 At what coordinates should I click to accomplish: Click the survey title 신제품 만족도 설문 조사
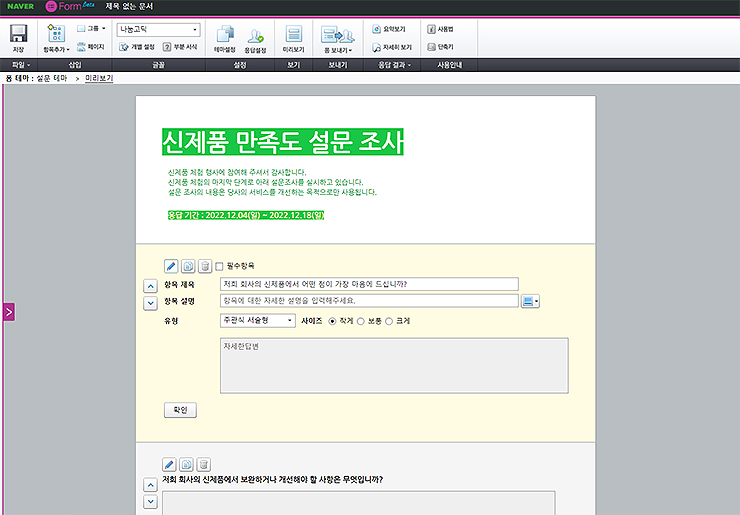(x=283, y=142)
